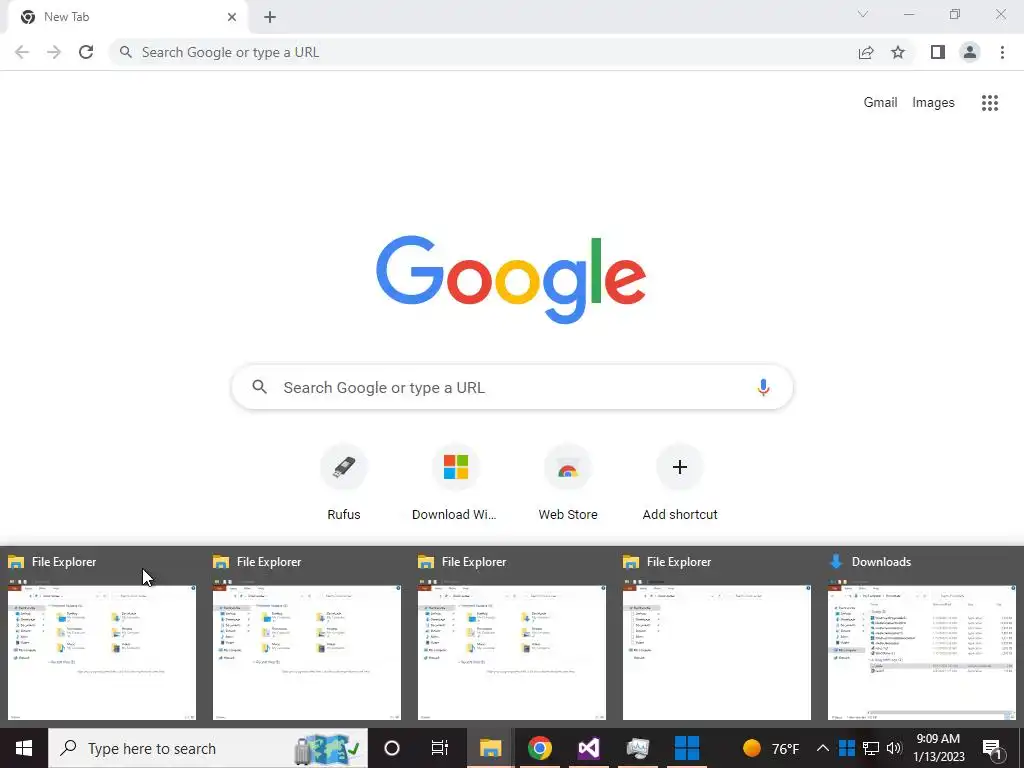
Task: Open the 76°F weather widget
Action: pos(771,748)
